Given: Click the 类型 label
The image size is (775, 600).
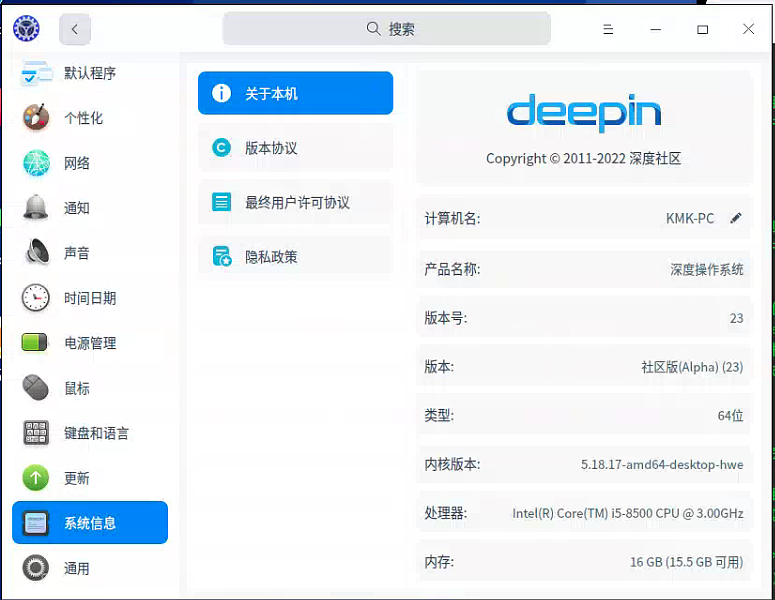Looking at the screenshot, I should pos(439,415).
